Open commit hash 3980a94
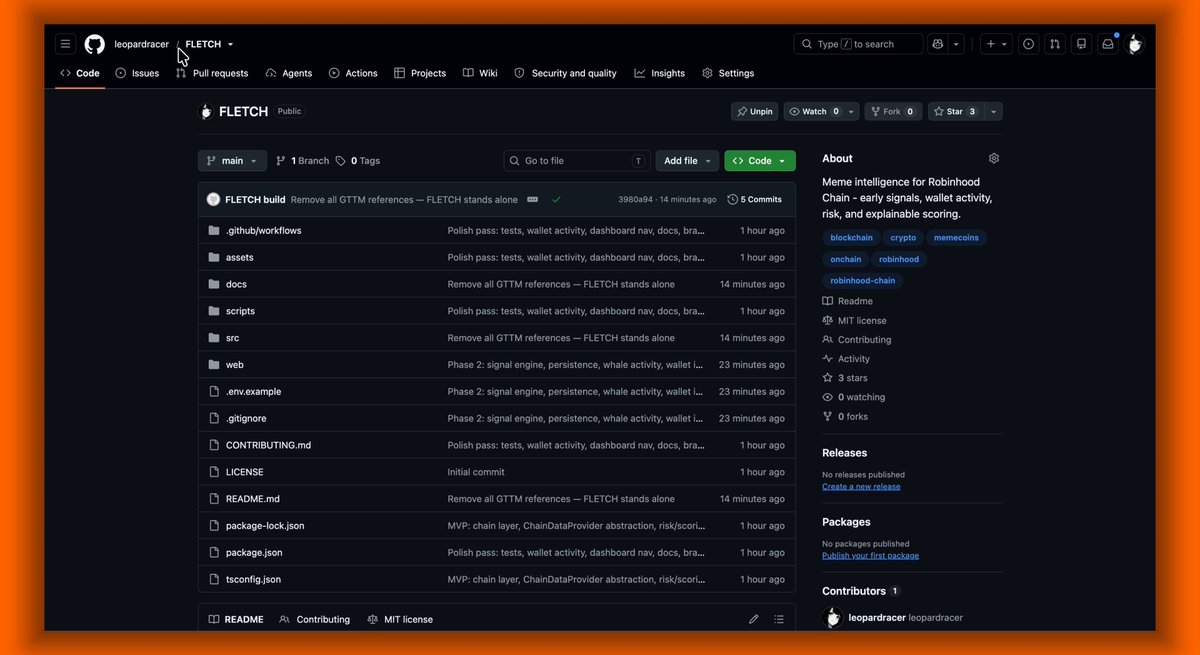The width and height of the screenshot is (1200, 655). point(636,200)
